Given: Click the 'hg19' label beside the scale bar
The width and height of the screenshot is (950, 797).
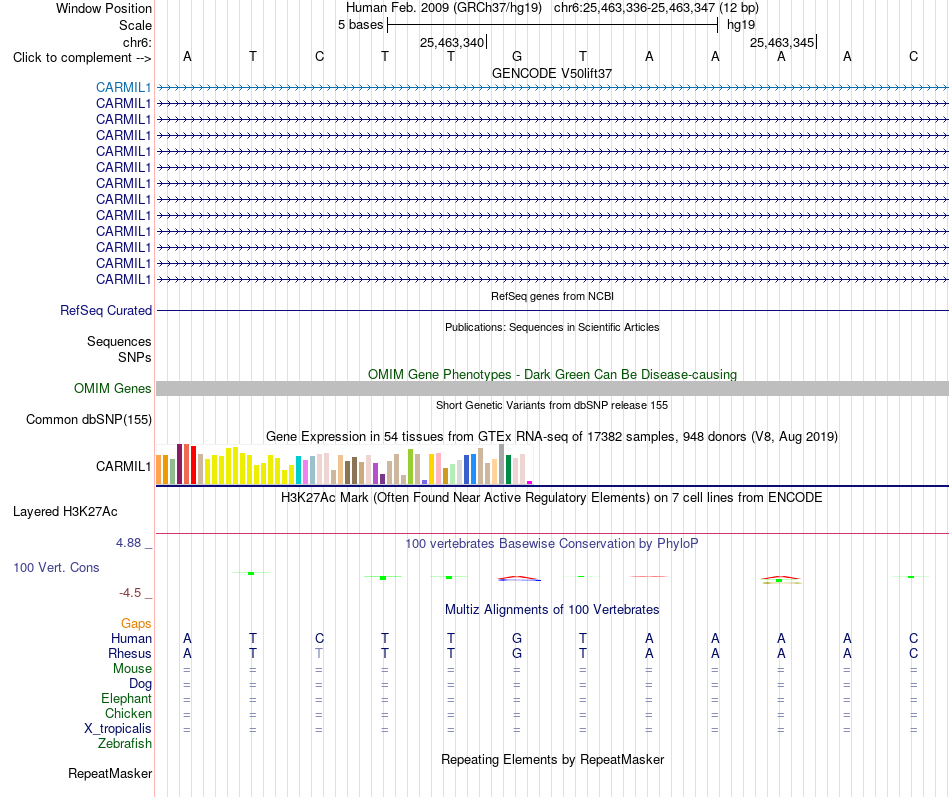Looking at the screenshot, I should click(x=741, y=25).
